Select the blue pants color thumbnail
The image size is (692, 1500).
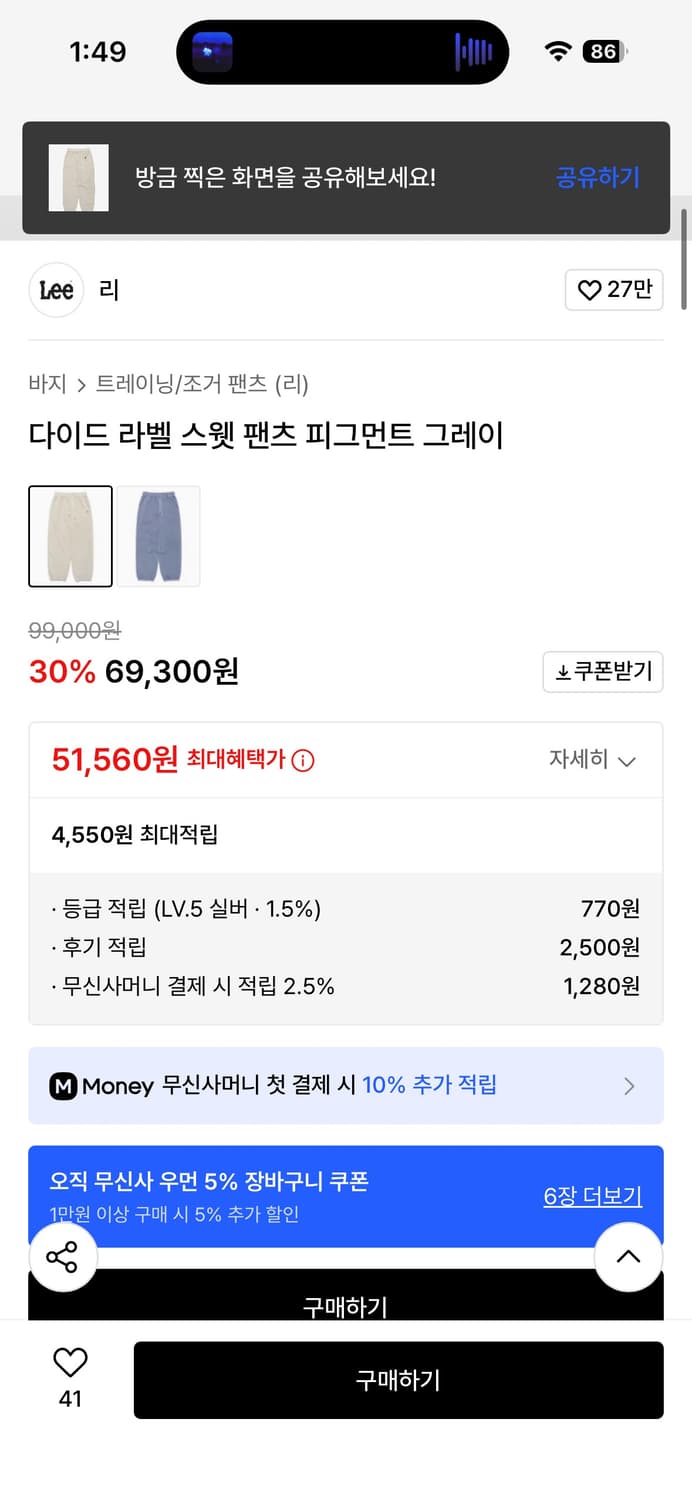159,536
